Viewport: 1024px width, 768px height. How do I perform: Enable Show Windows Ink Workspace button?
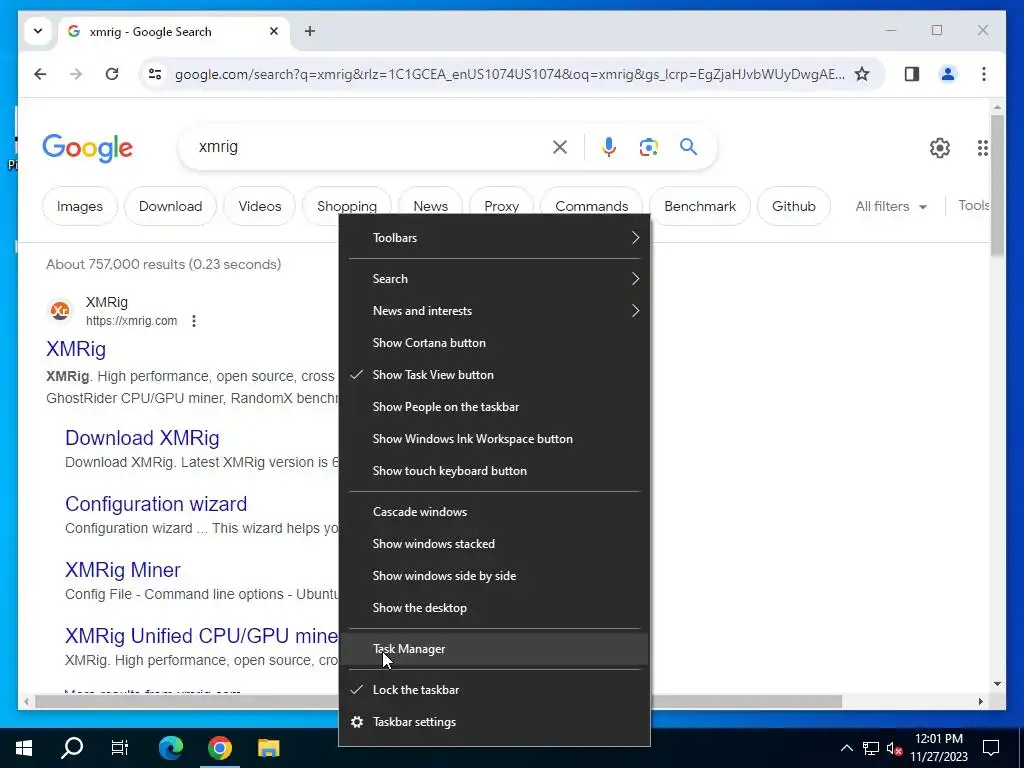[494, 439]
